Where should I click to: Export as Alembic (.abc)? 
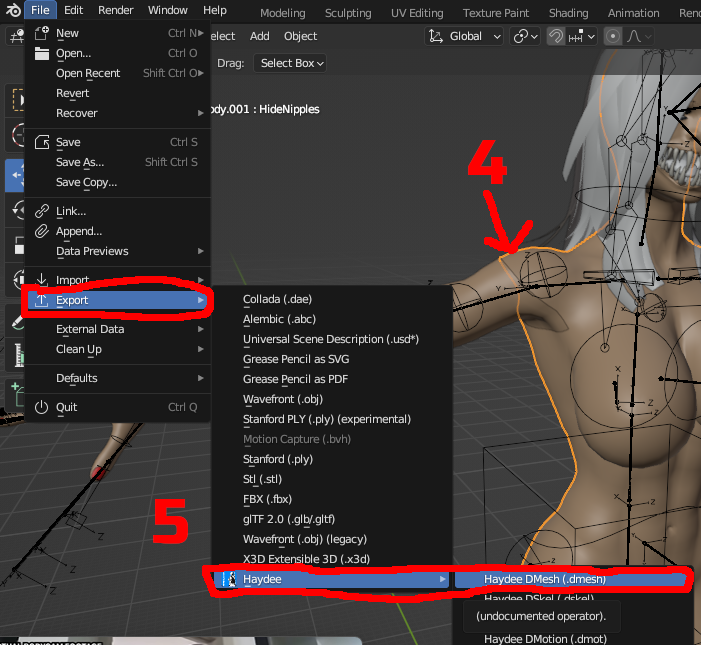point(332,319)
